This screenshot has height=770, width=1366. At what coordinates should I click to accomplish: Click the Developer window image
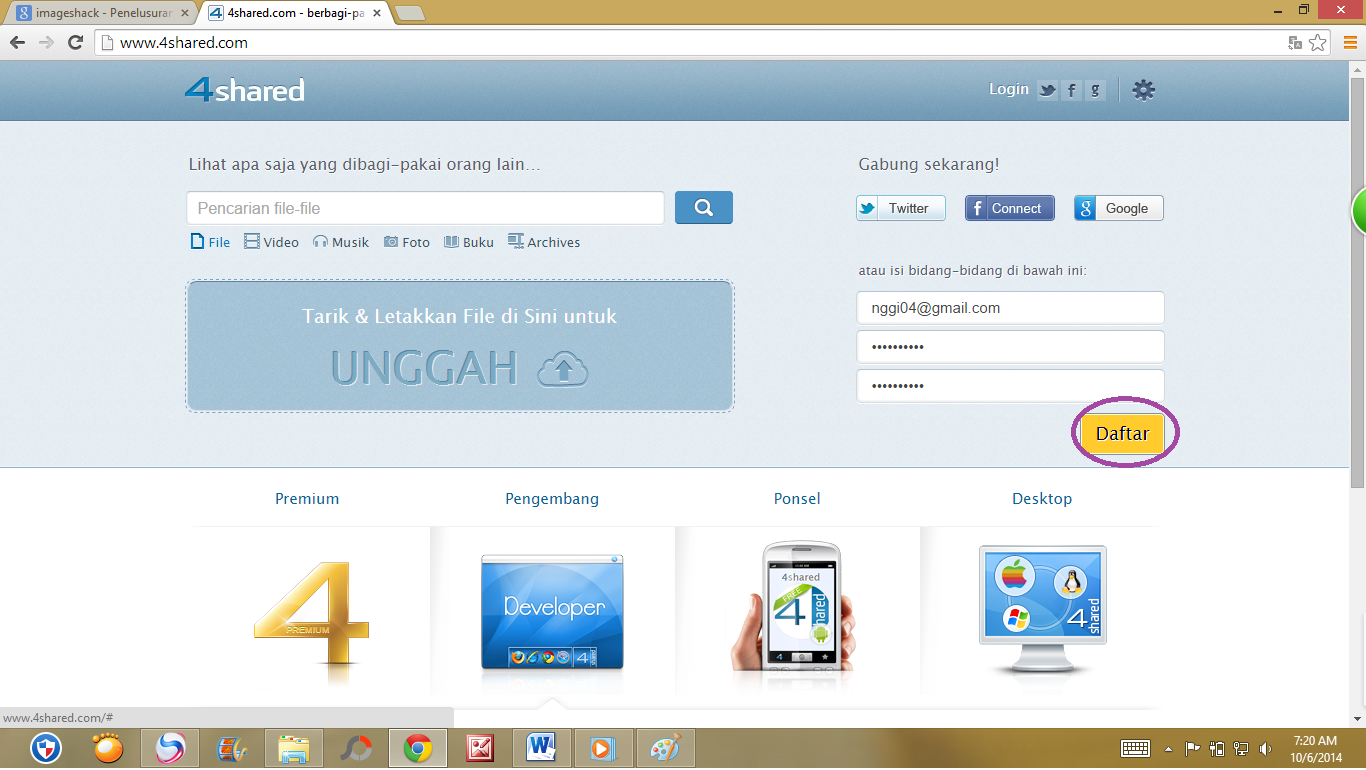coord(552,612)
